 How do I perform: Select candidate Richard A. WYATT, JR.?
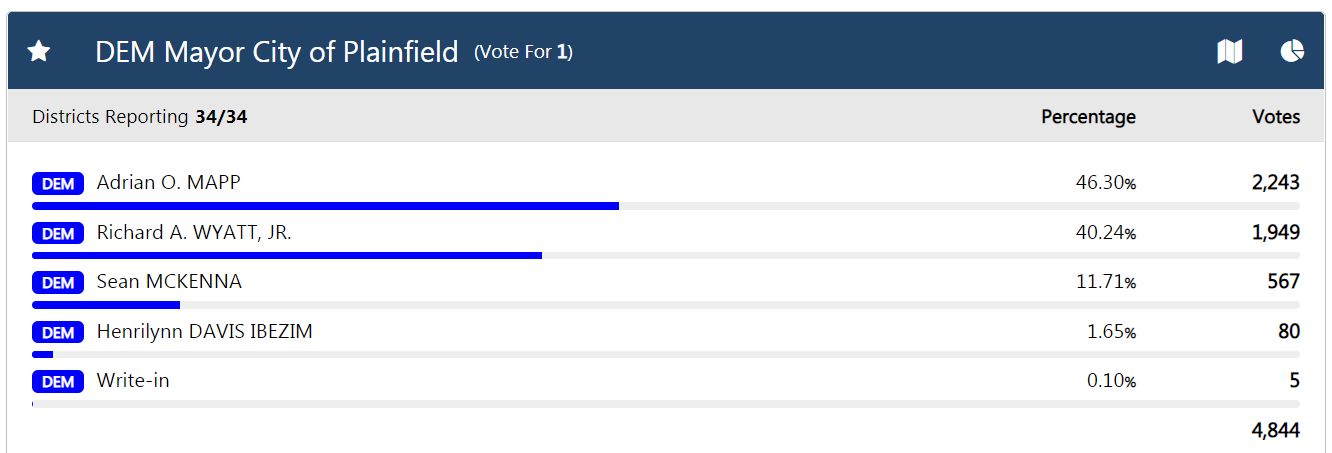(194, 233)
